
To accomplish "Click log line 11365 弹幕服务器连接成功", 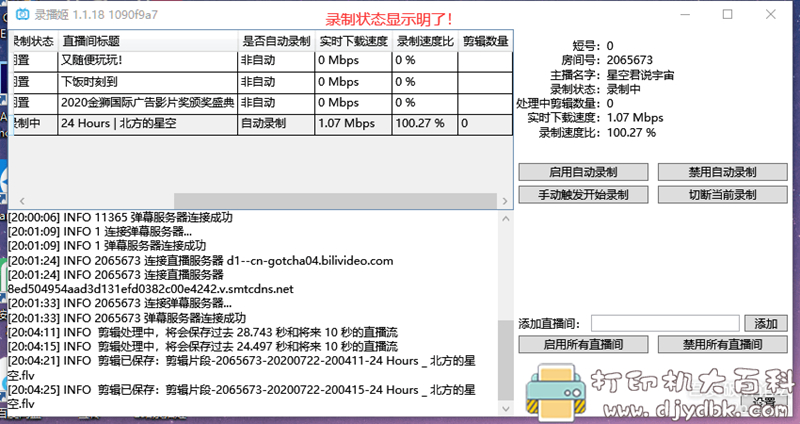I will pos(120,217).
